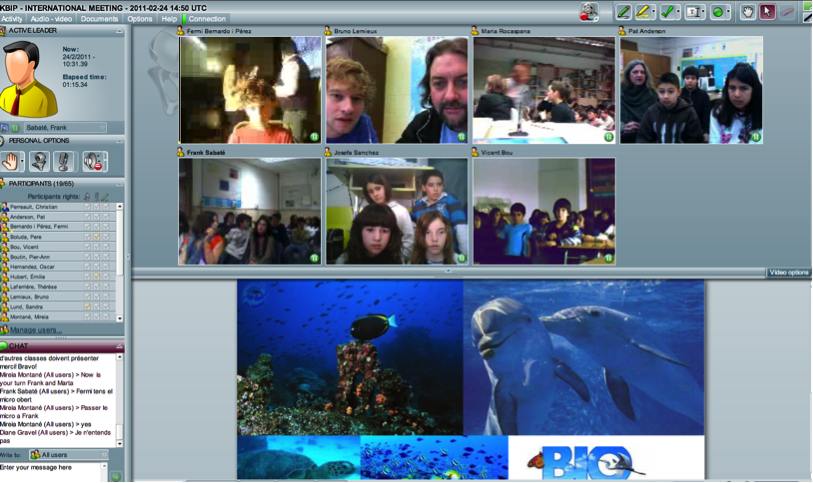
Task: Click the speaker volume icon in Personal Options
Action: click(93, 160)
